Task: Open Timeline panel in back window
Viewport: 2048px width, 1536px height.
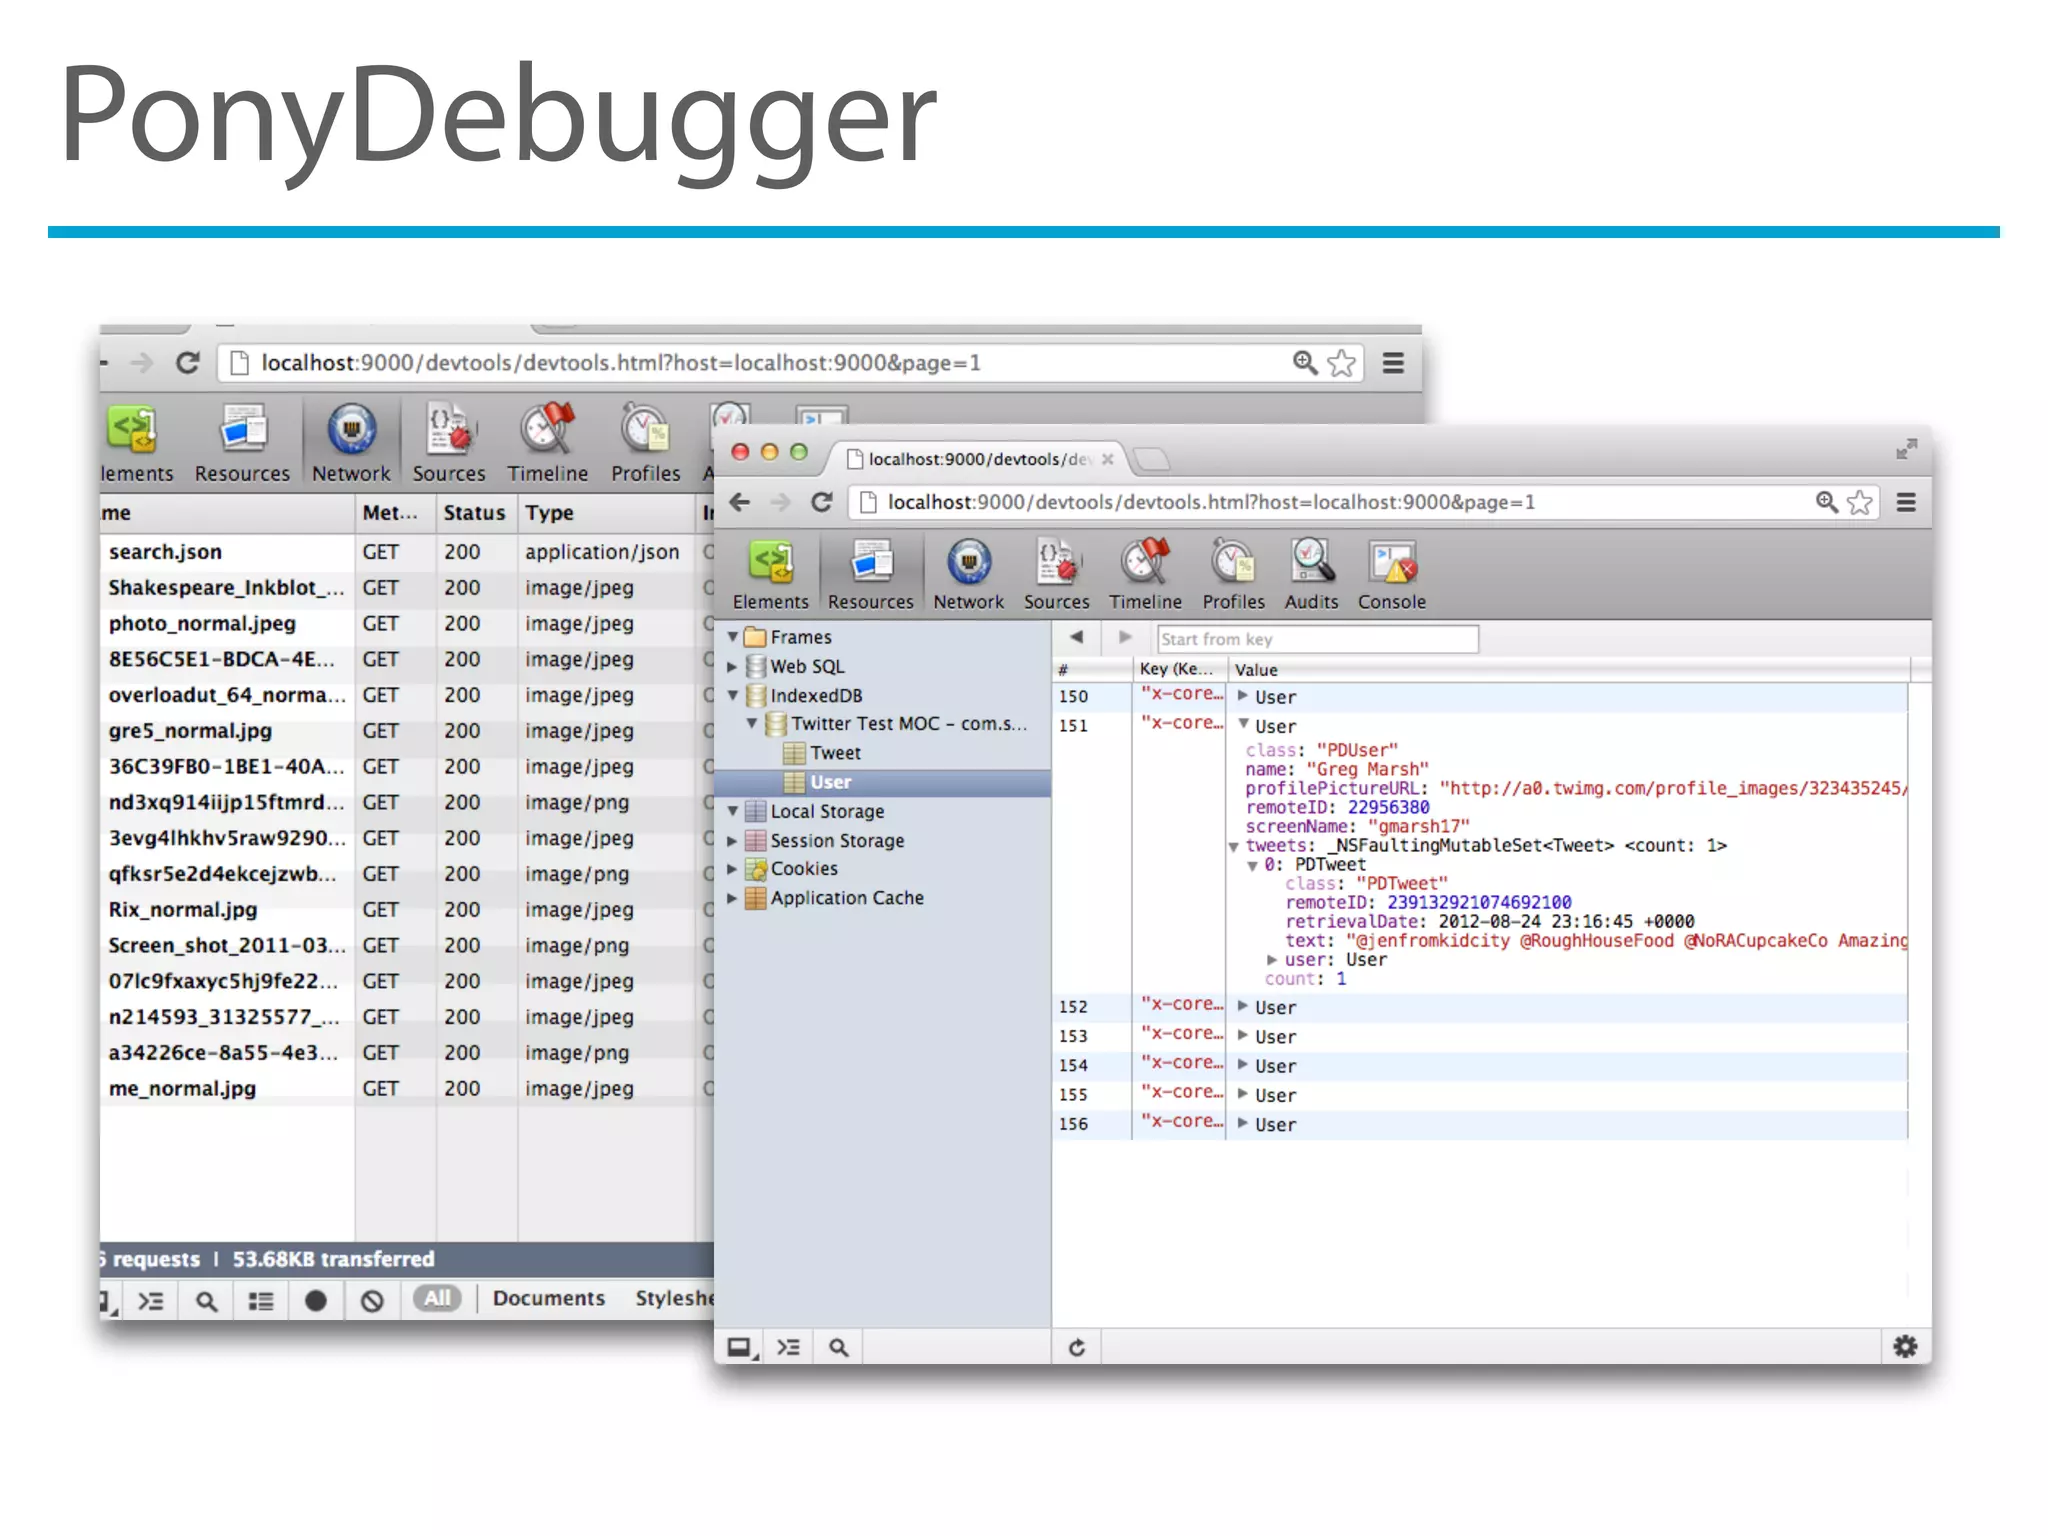Action: [x=547, y=445]
